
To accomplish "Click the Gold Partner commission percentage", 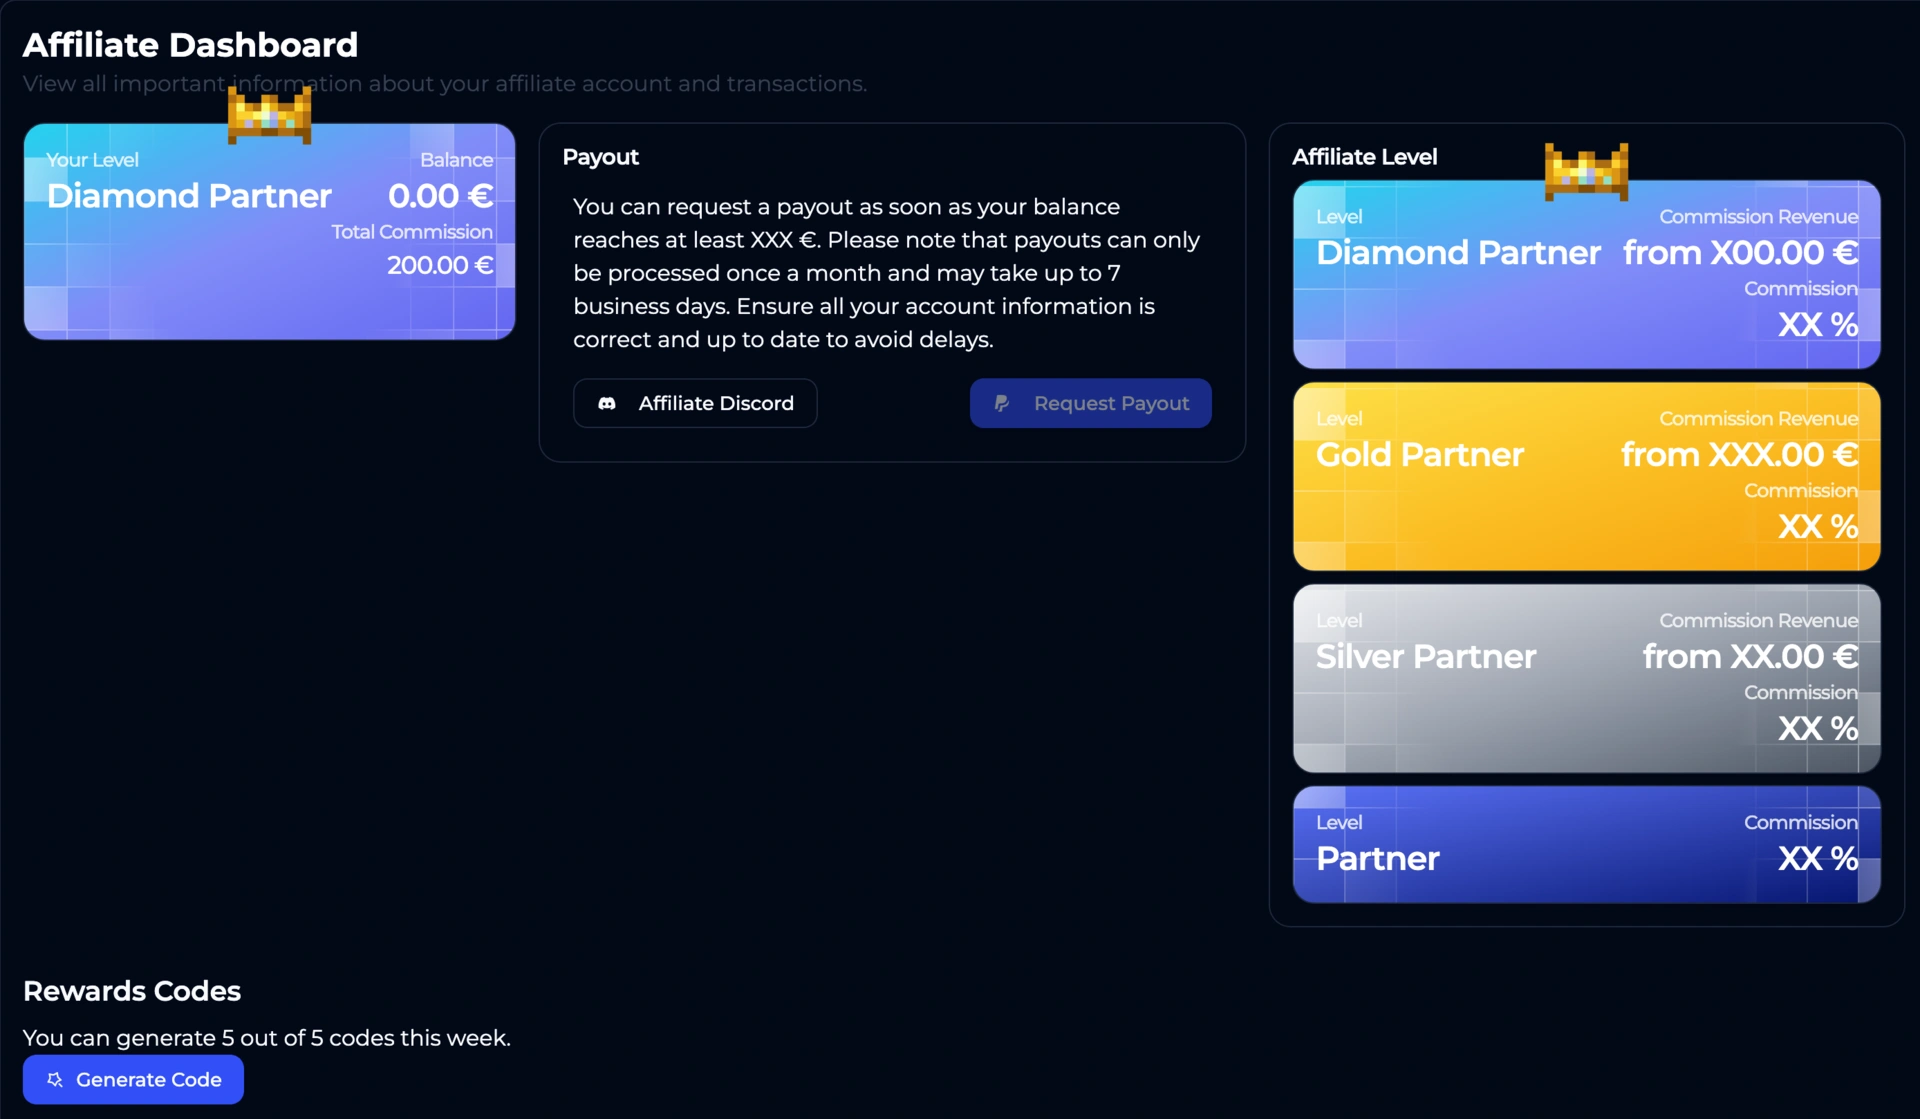I will [1817, 526].
